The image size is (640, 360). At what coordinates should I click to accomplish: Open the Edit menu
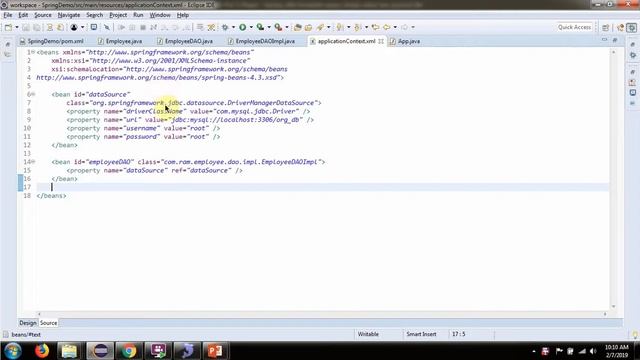tap(23, 15)
